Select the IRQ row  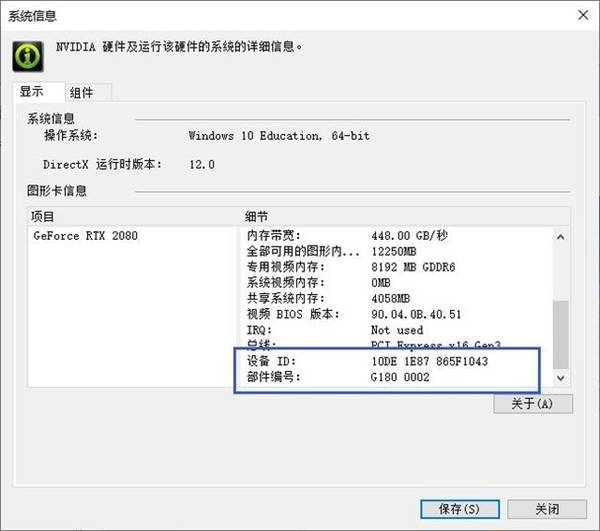click(398, 330)
